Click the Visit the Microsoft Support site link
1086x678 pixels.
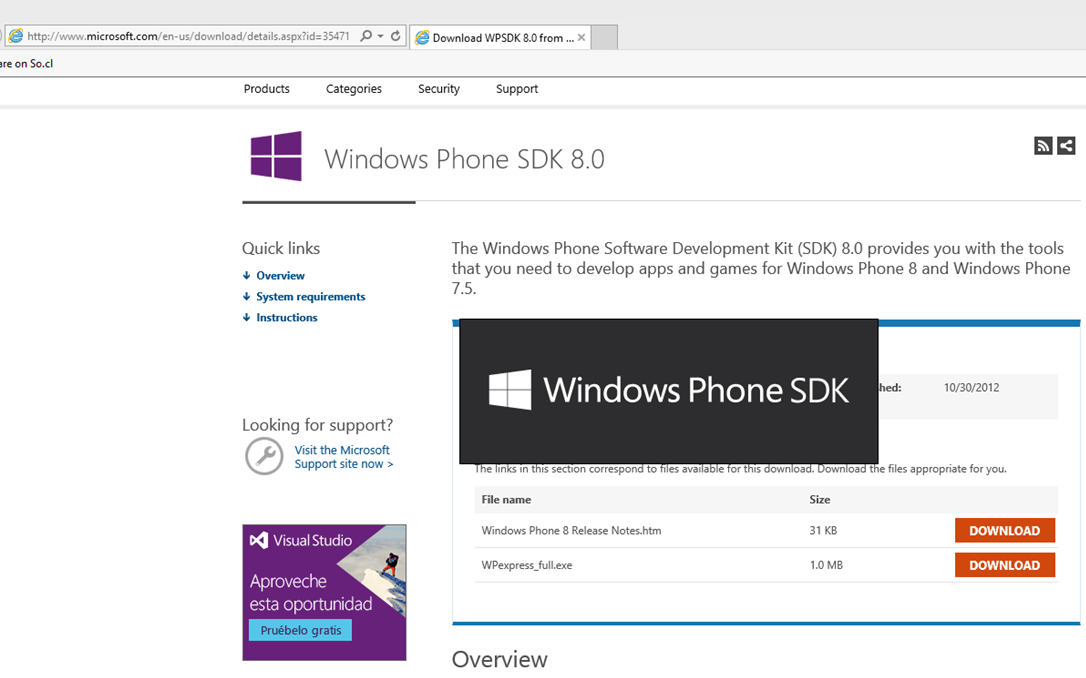pos(343,456)
